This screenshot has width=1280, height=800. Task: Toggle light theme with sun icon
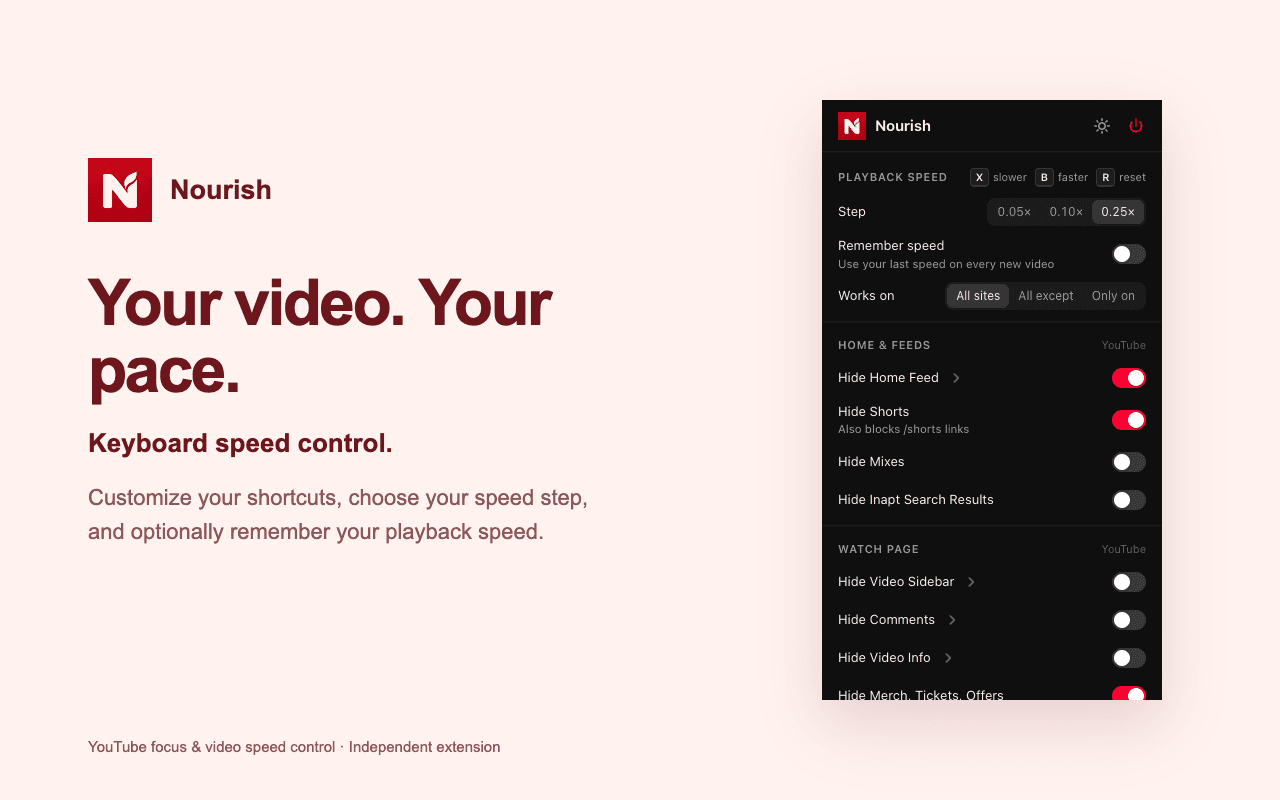point(1102,126)
